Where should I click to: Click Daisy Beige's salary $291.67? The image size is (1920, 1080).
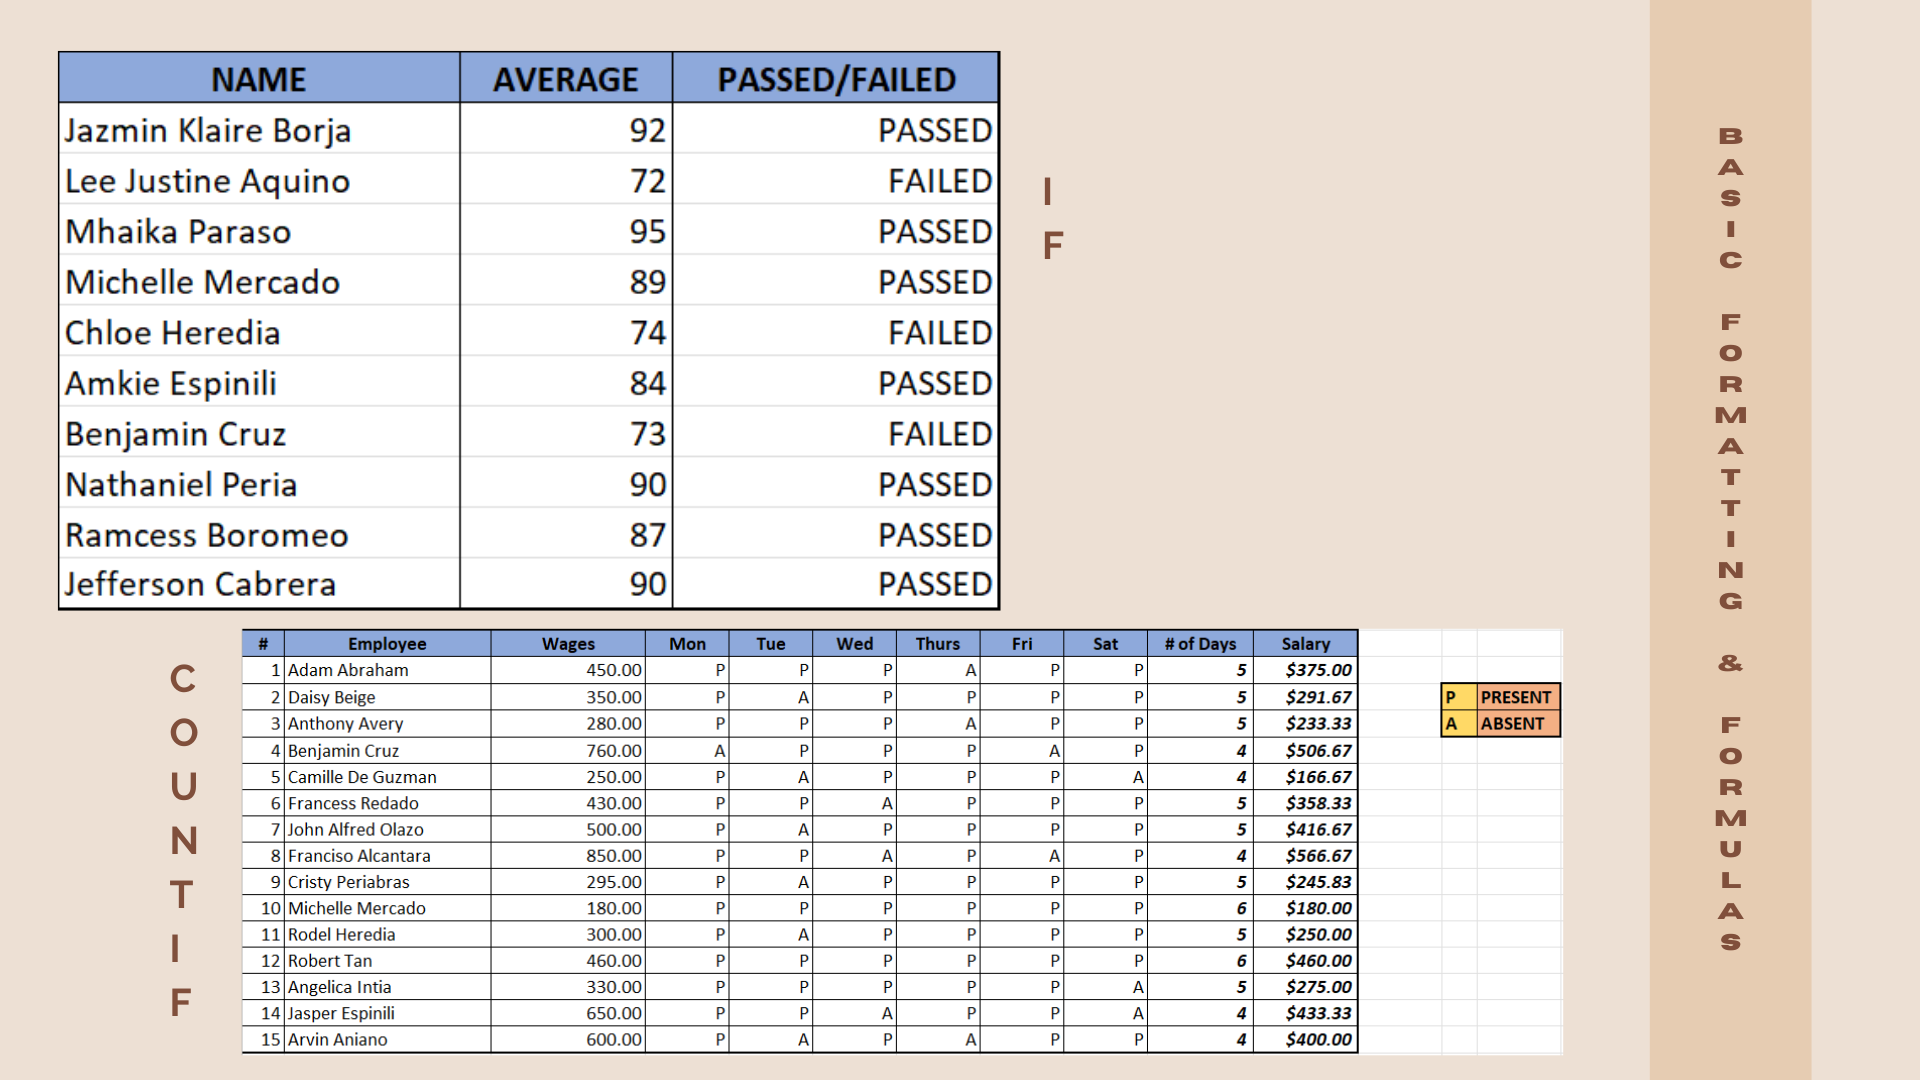pos(1317,697)
